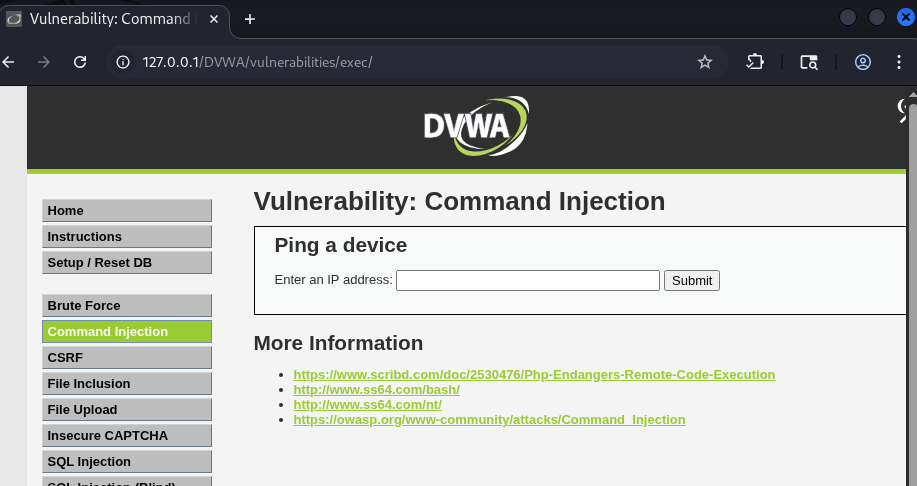Image resolution: width=917 pixels, height=486 pixels.
Task: Click the browser reload icon
Action: coord(80,62)
